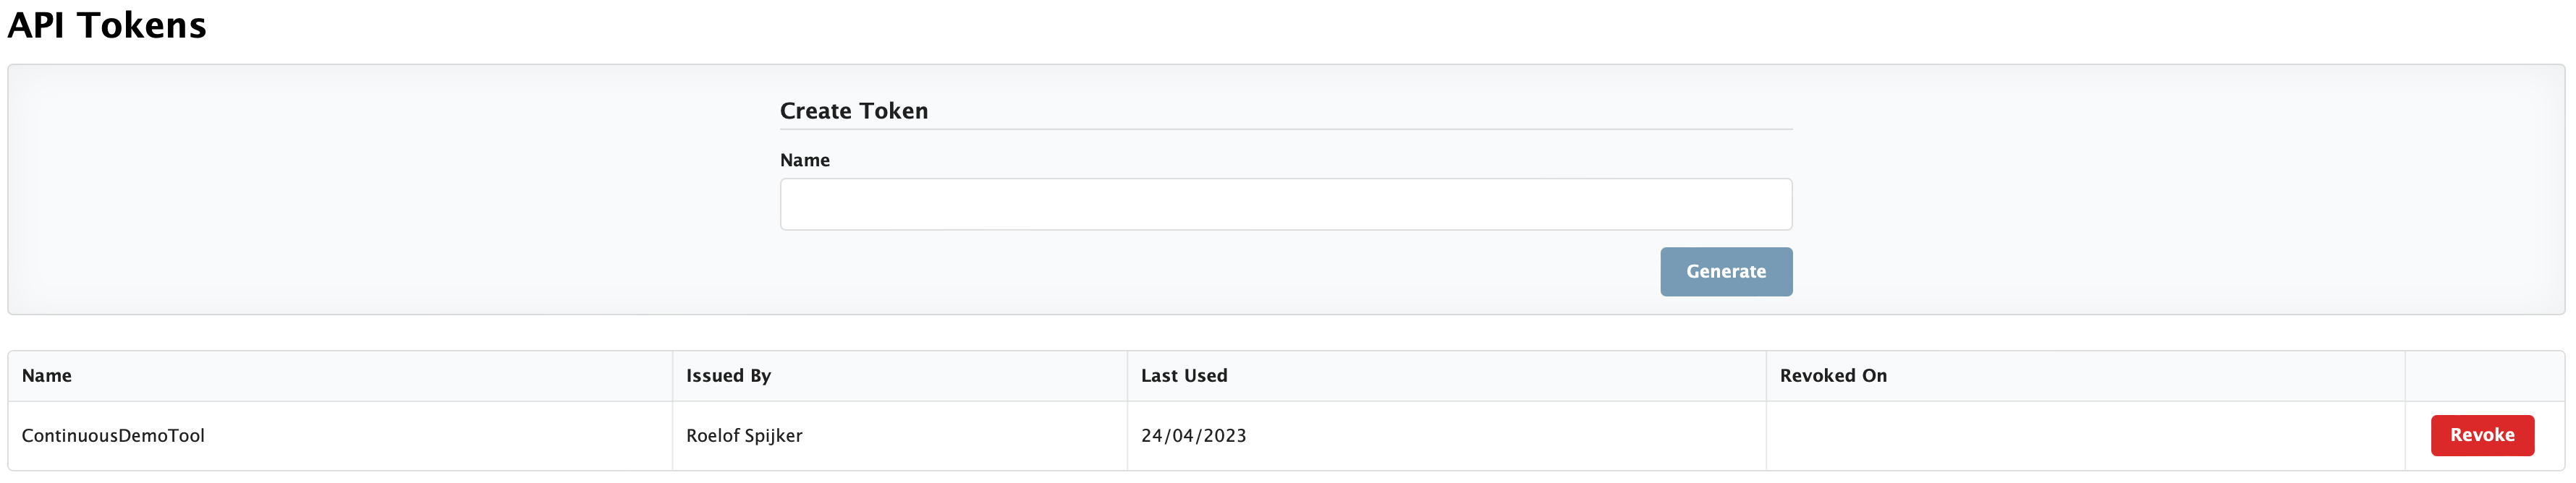Click the red Revoke action control
The height and width of the screenshot is (483, 2576).
(x=2482, y=435)
